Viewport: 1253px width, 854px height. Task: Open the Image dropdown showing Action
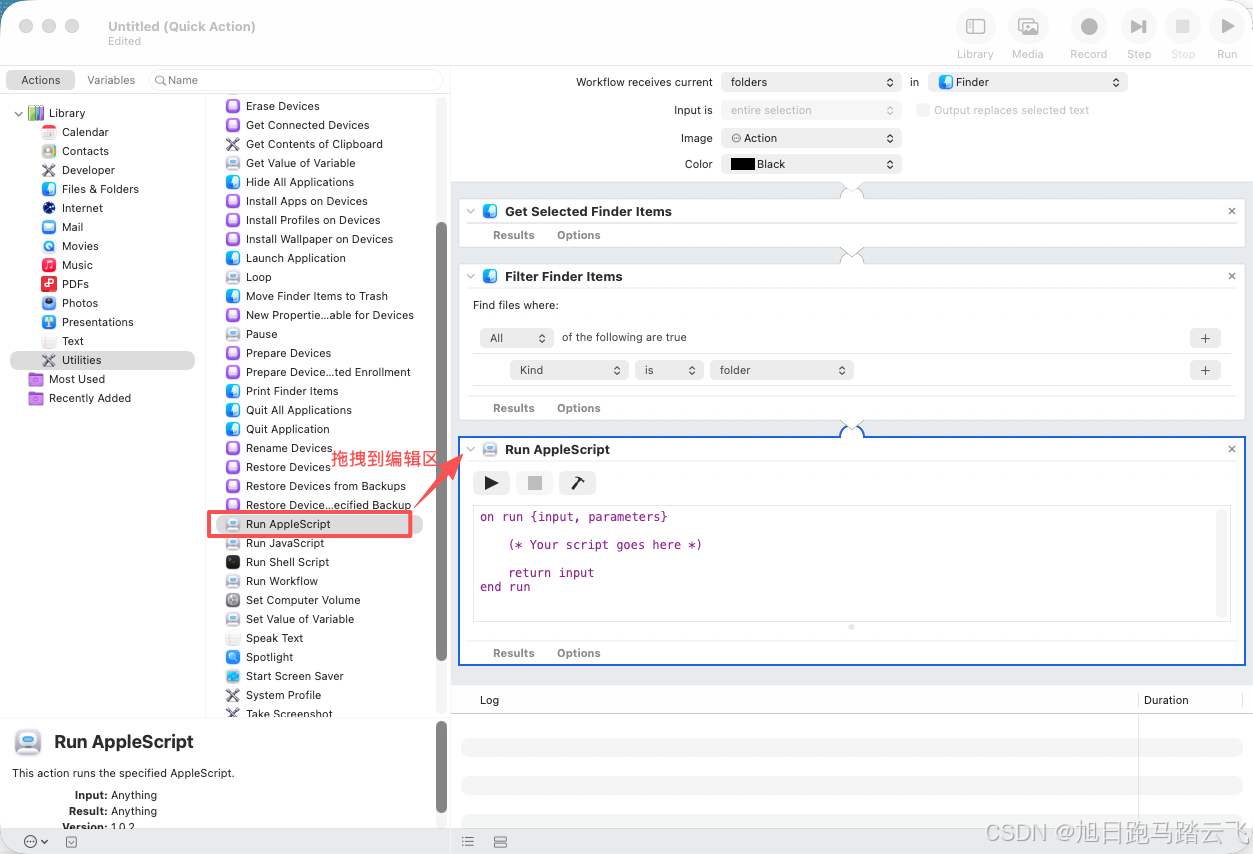tap(811, 138)
